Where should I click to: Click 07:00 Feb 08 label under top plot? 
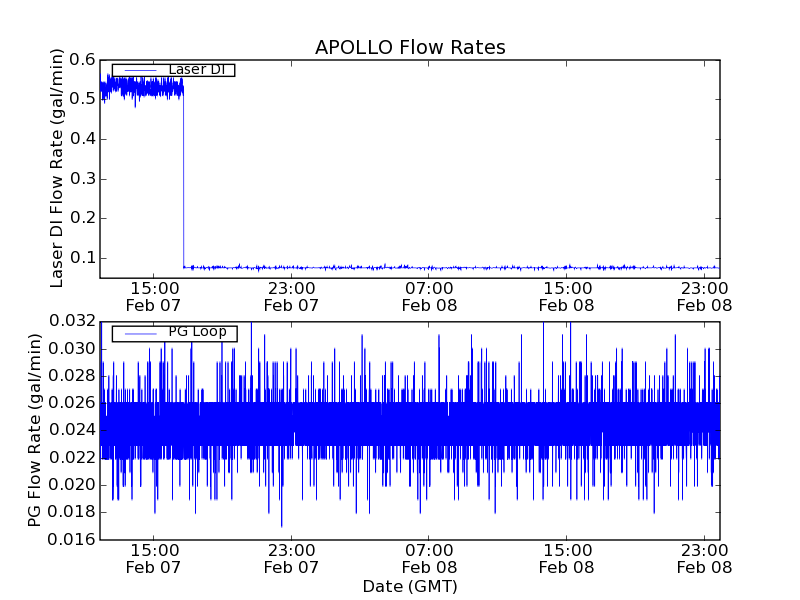pyautogui.click(x=429, y=296)
